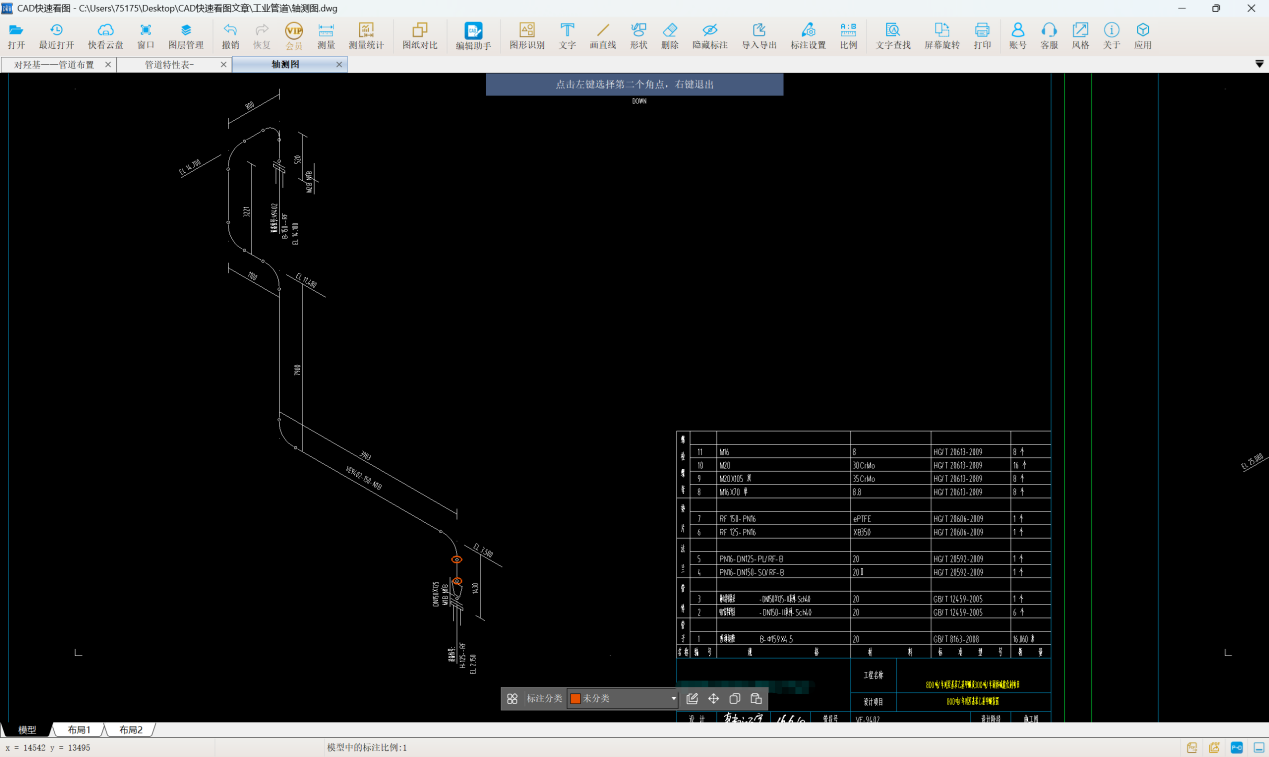Click the move icon in annotation toolbar
Viewport: 1269px width, 757px height.
[x=714, y=699]
